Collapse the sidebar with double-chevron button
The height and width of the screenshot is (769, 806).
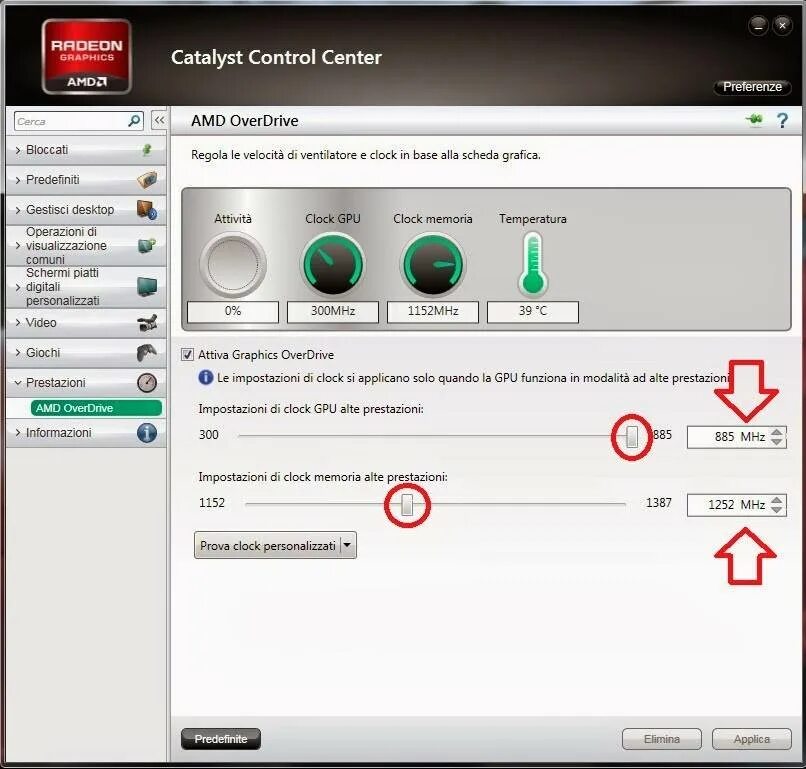(x=159, y=121)
